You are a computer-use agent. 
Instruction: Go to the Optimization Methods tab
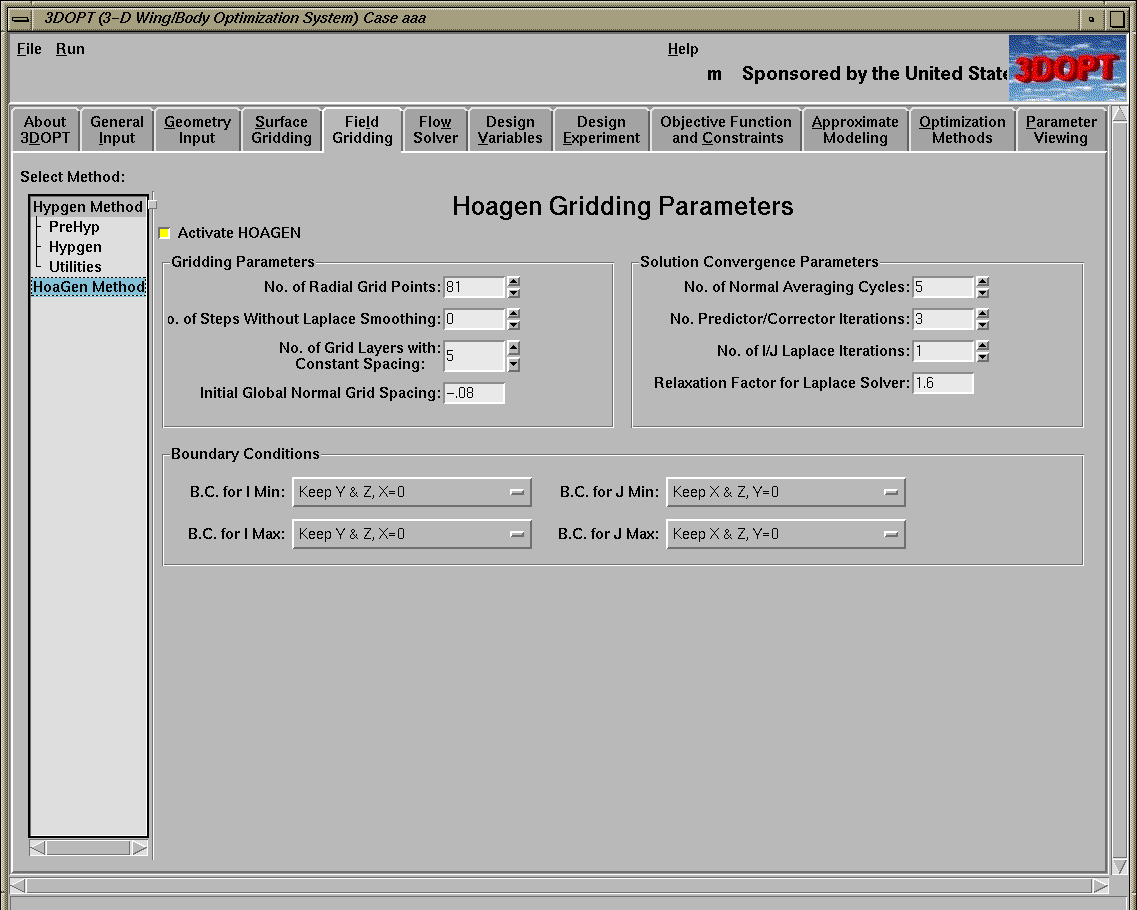962,130
